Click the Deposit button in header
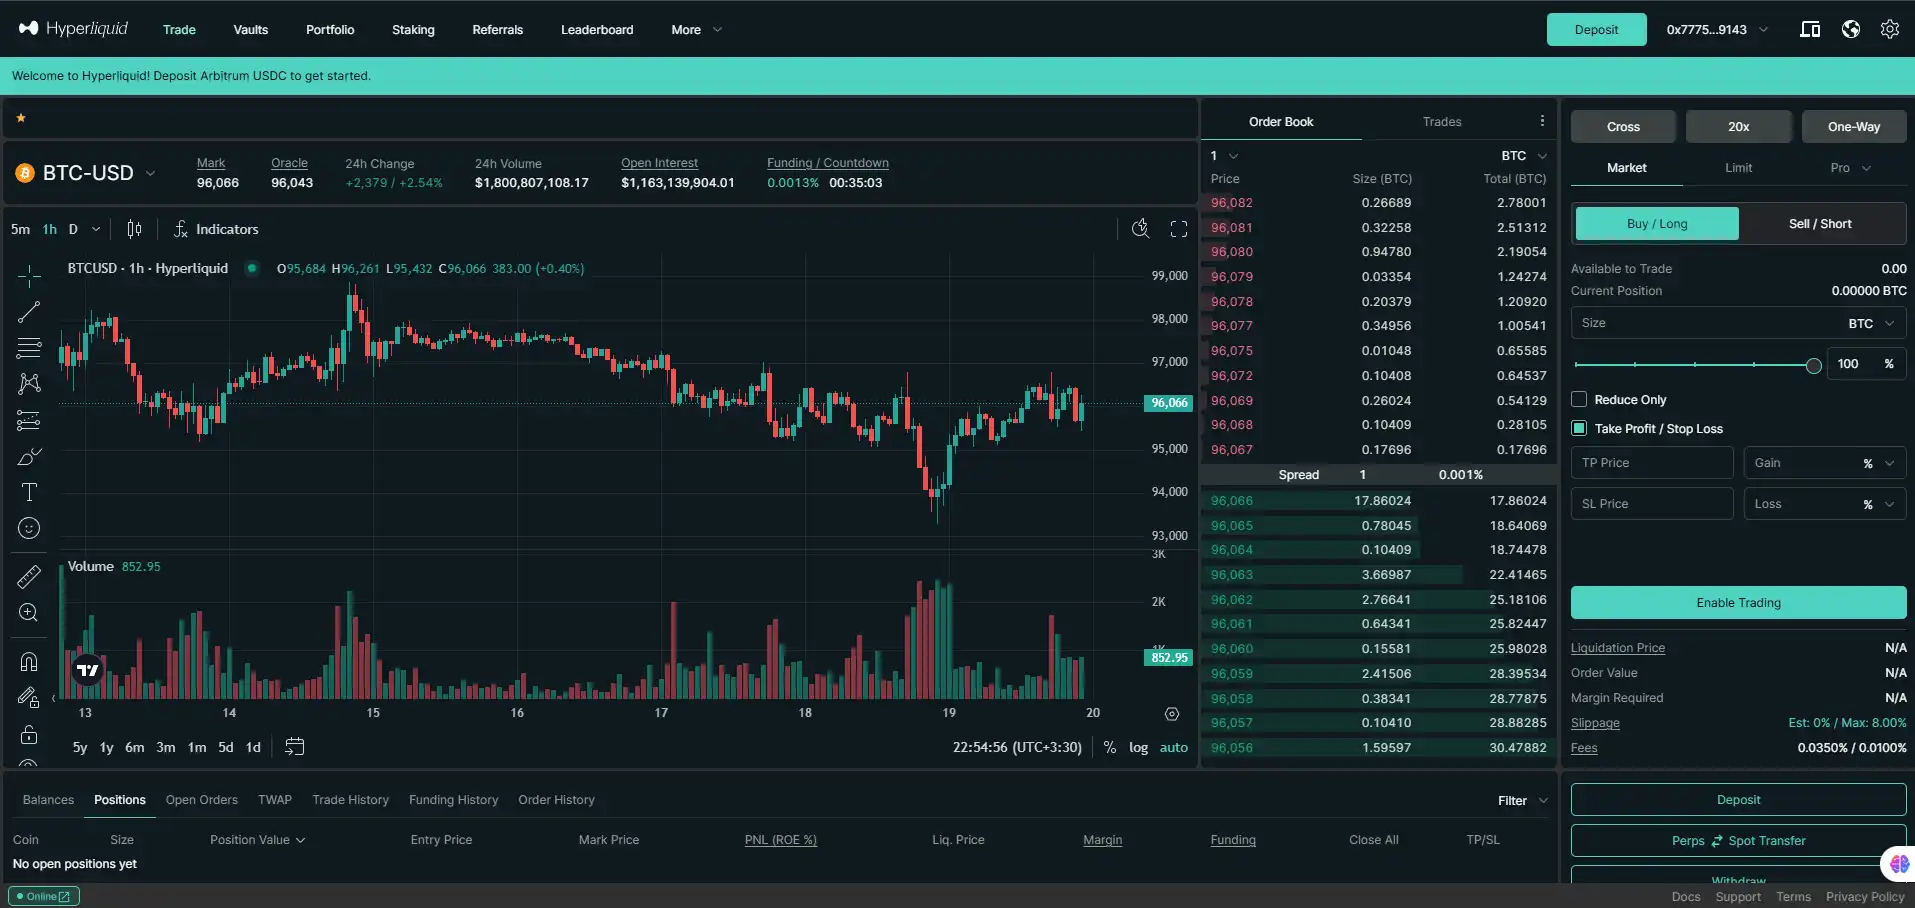 click(1596, 29)
